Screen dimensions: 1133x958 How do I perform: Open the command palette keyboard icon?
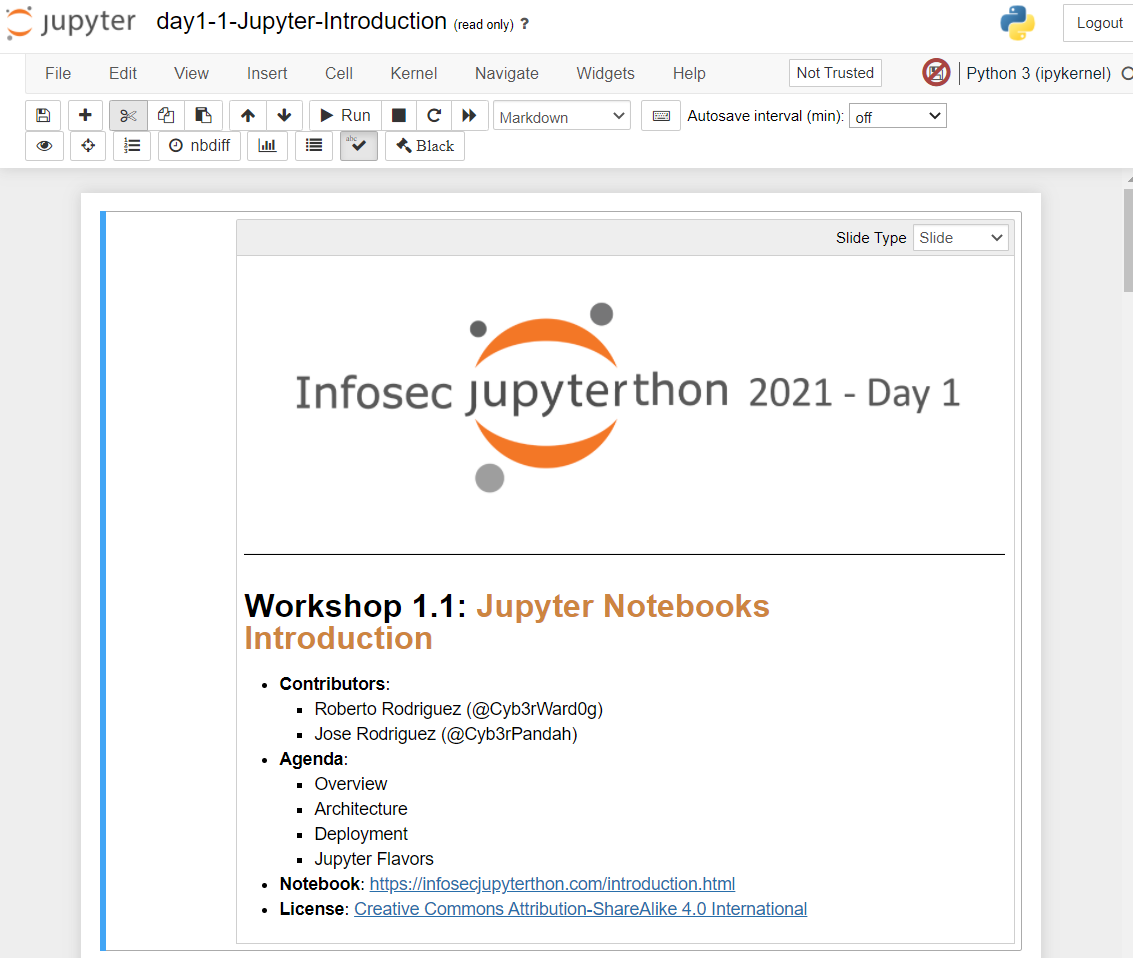tap(661, 116)
